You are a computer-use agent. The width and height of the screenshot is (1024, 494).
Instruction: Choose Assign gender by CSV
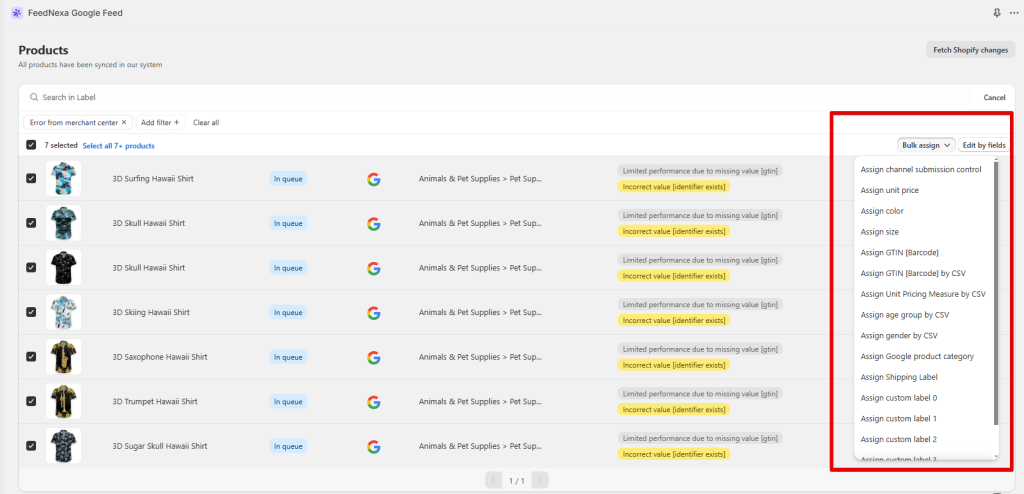[899, 336]
